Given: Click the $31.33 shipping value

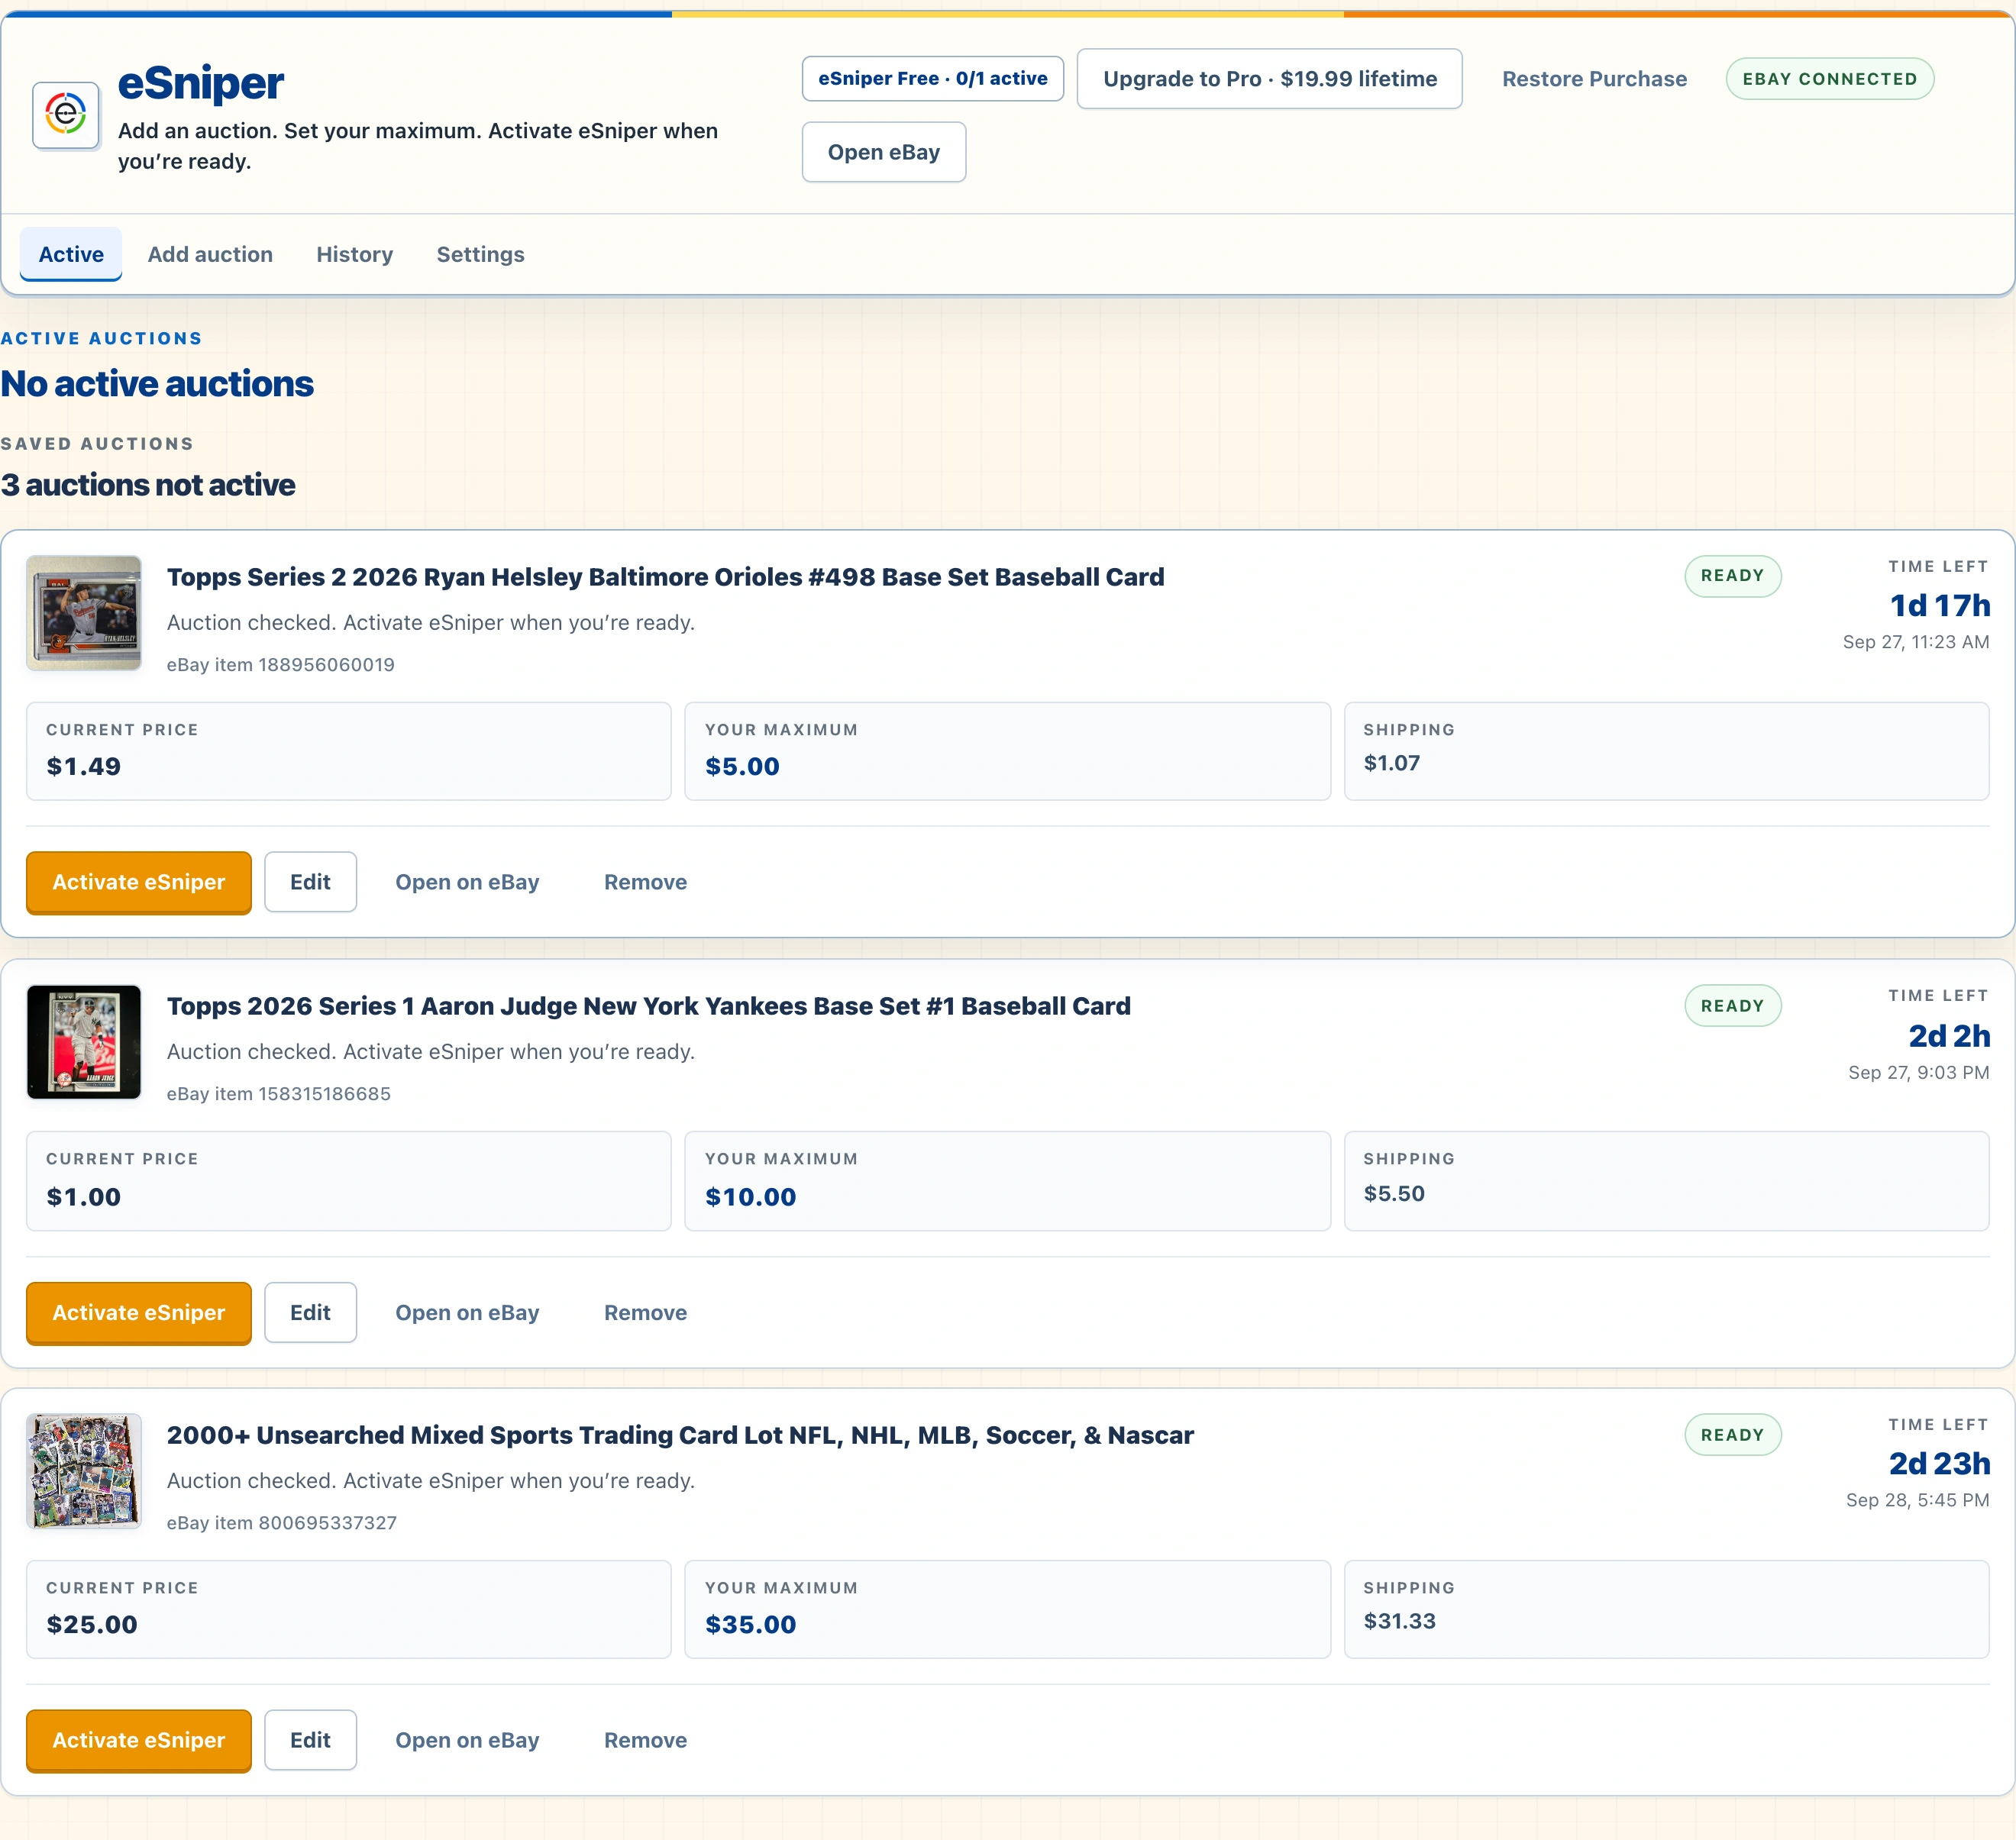Looking at the screenshot, I should [1400, 1621].
